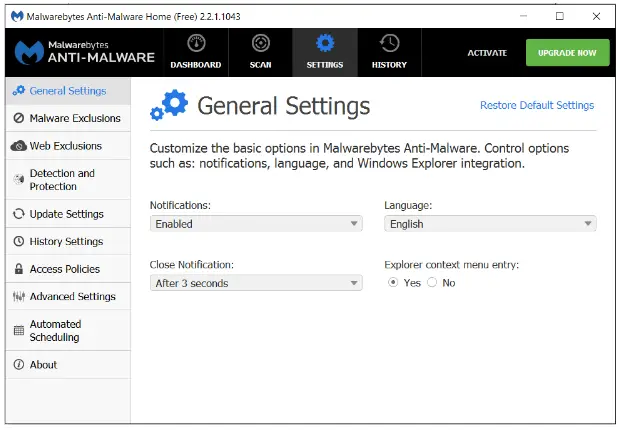Click the Notifications: label
The image size is (620, 430).
[x=180, y=205]
